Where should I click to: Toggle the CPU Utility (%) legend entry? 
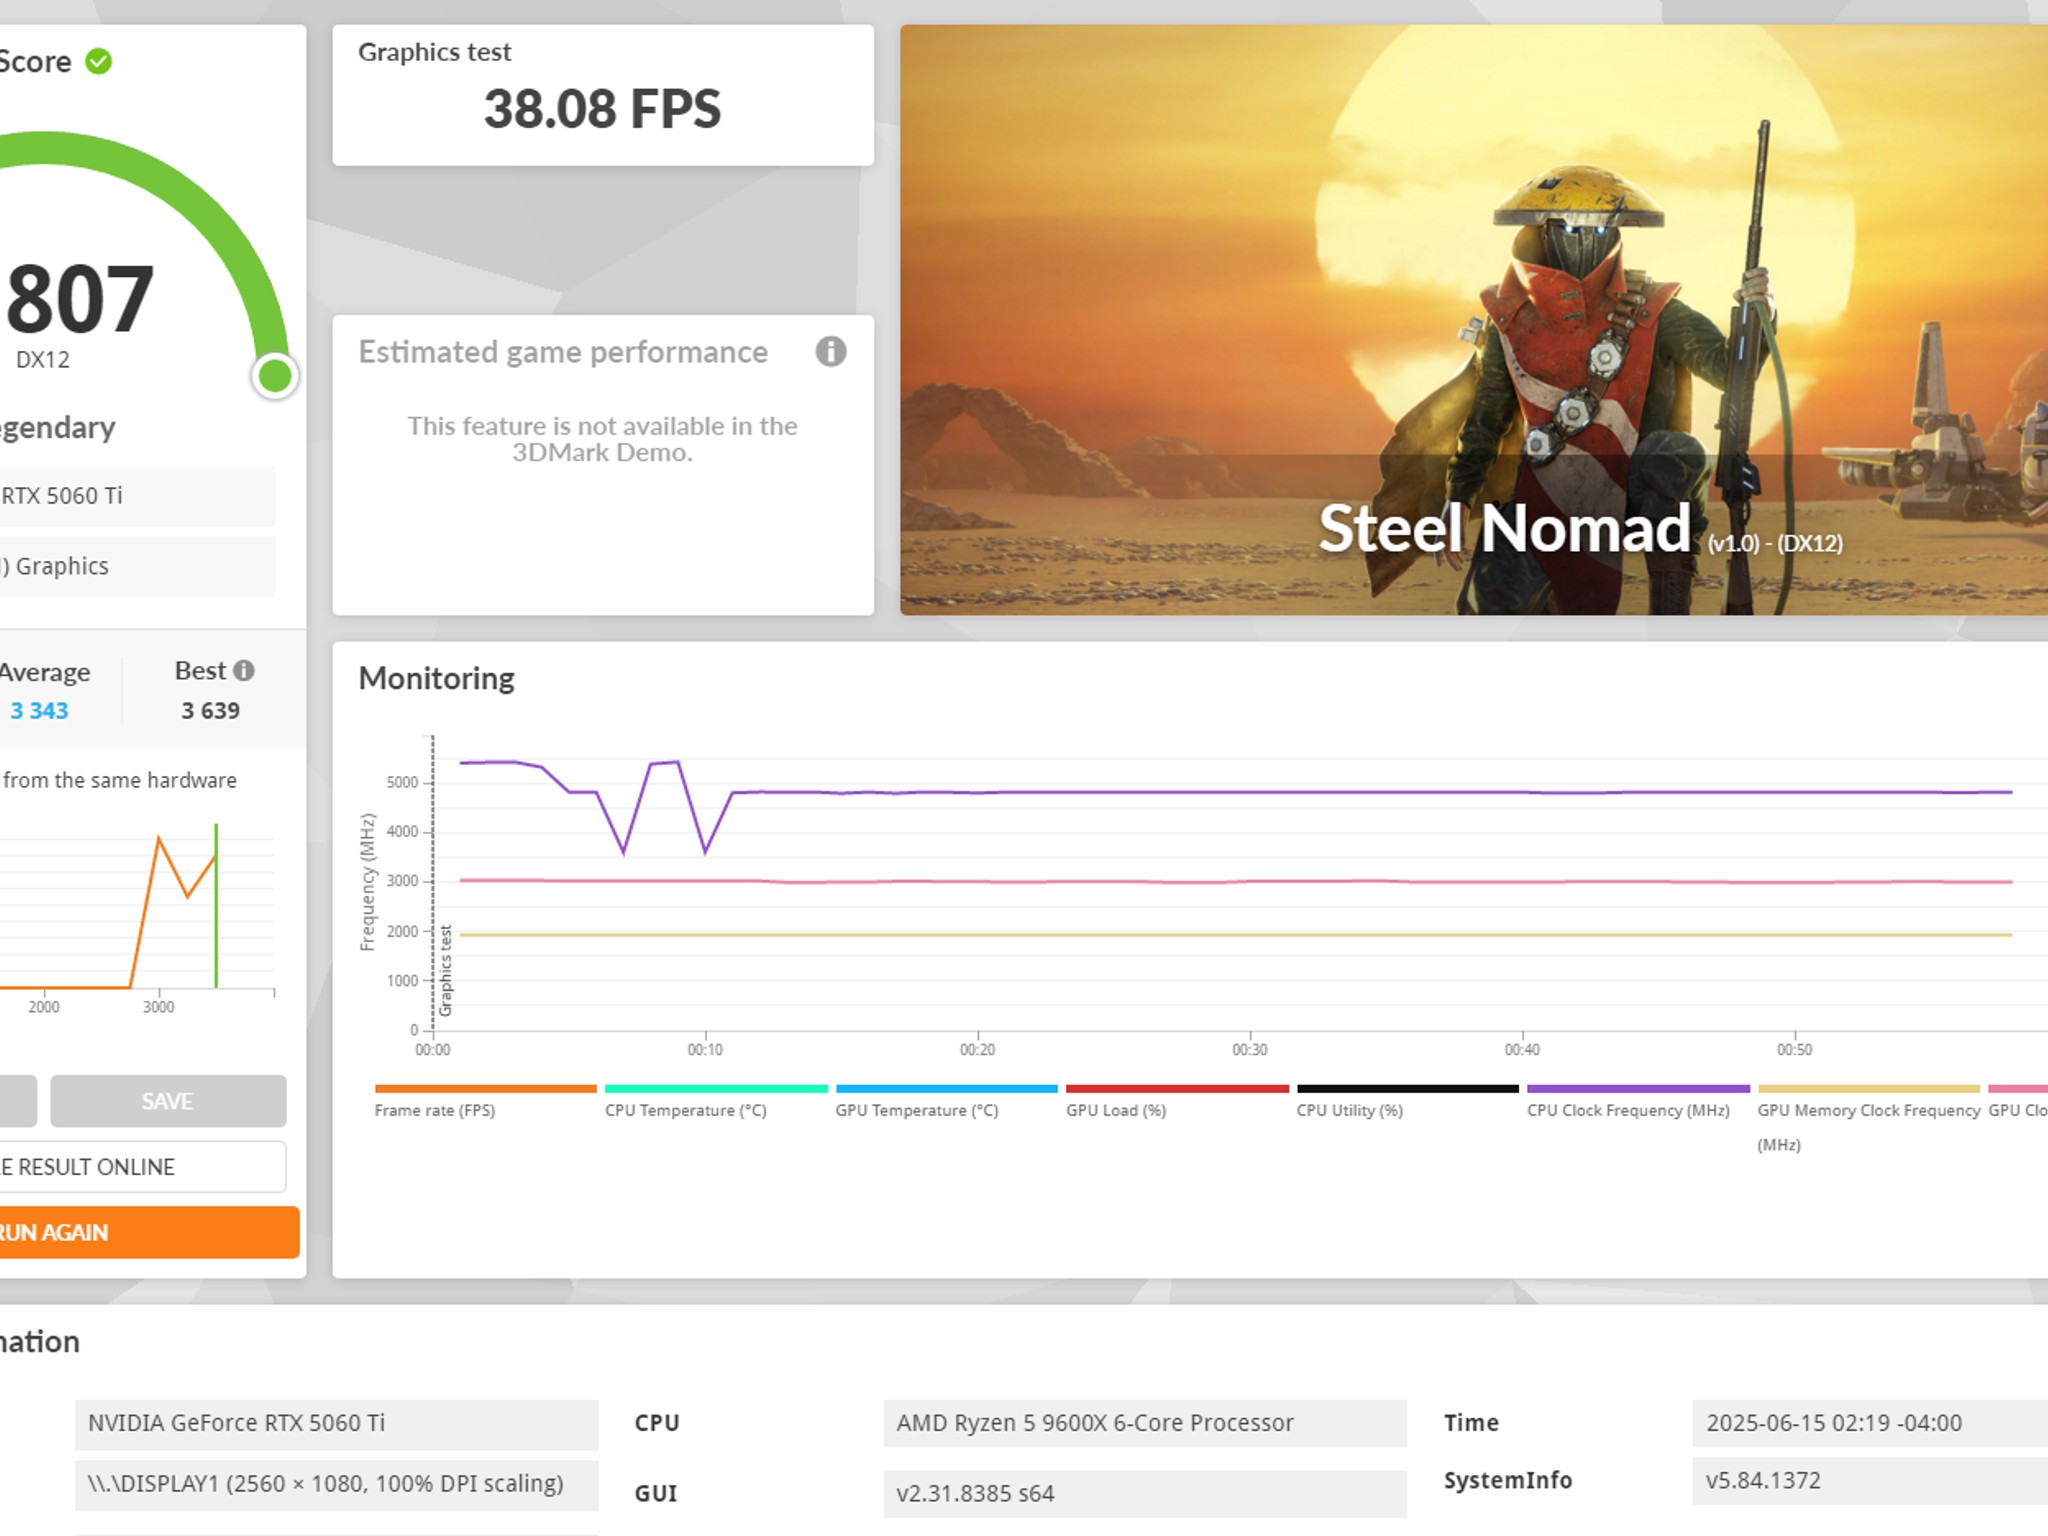(x=1407, y=1102)
